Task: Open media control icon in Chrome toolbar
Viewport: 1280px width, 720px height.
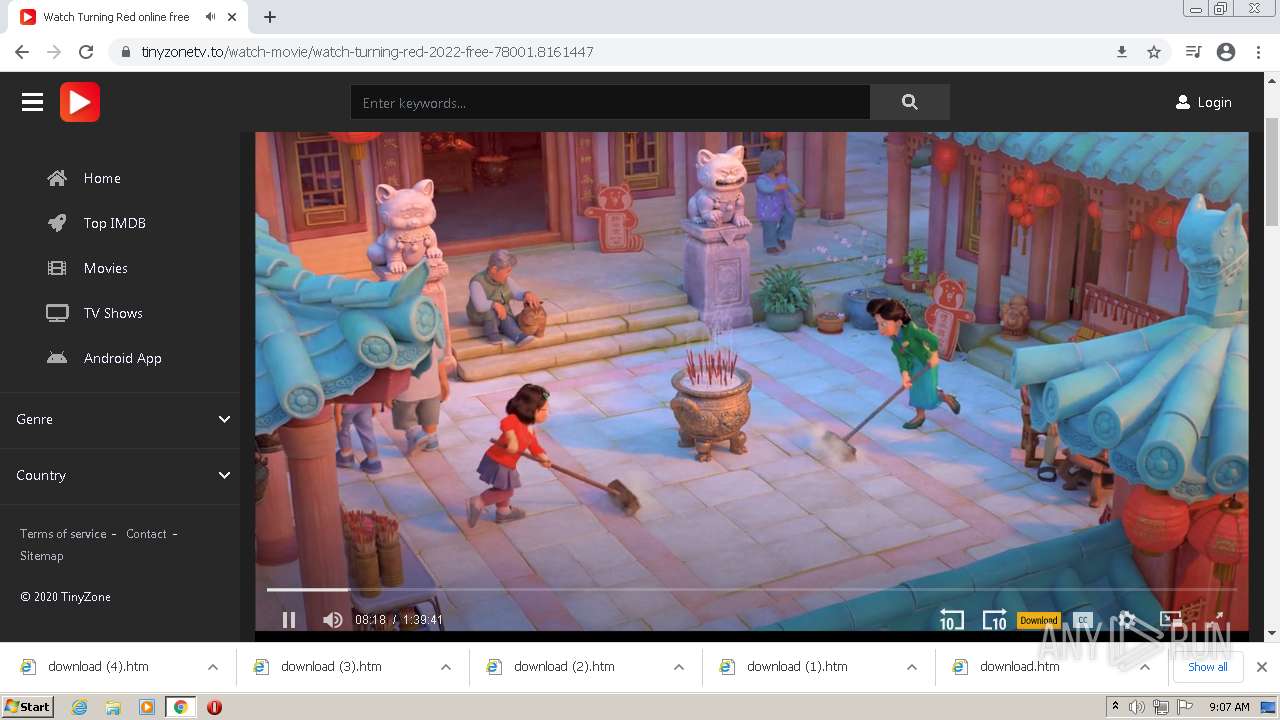Action: coord(1193,52)
